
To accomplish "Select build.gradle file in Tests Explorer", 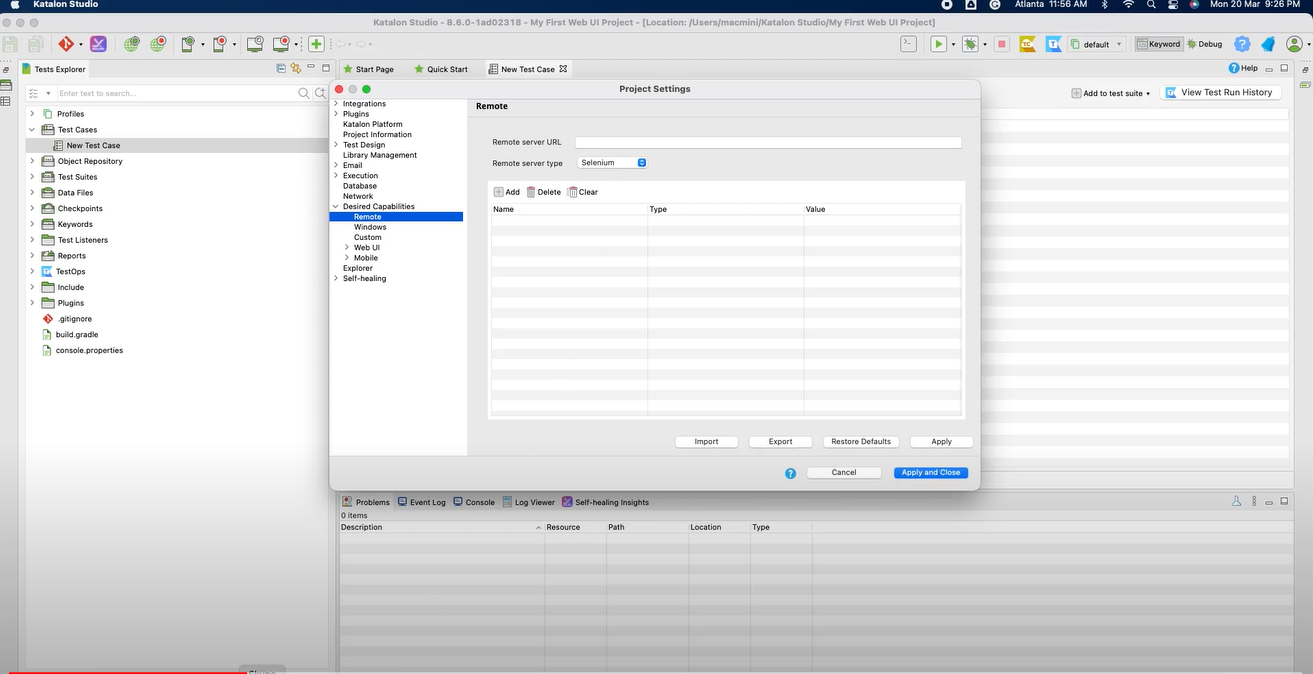I will 77,335.
